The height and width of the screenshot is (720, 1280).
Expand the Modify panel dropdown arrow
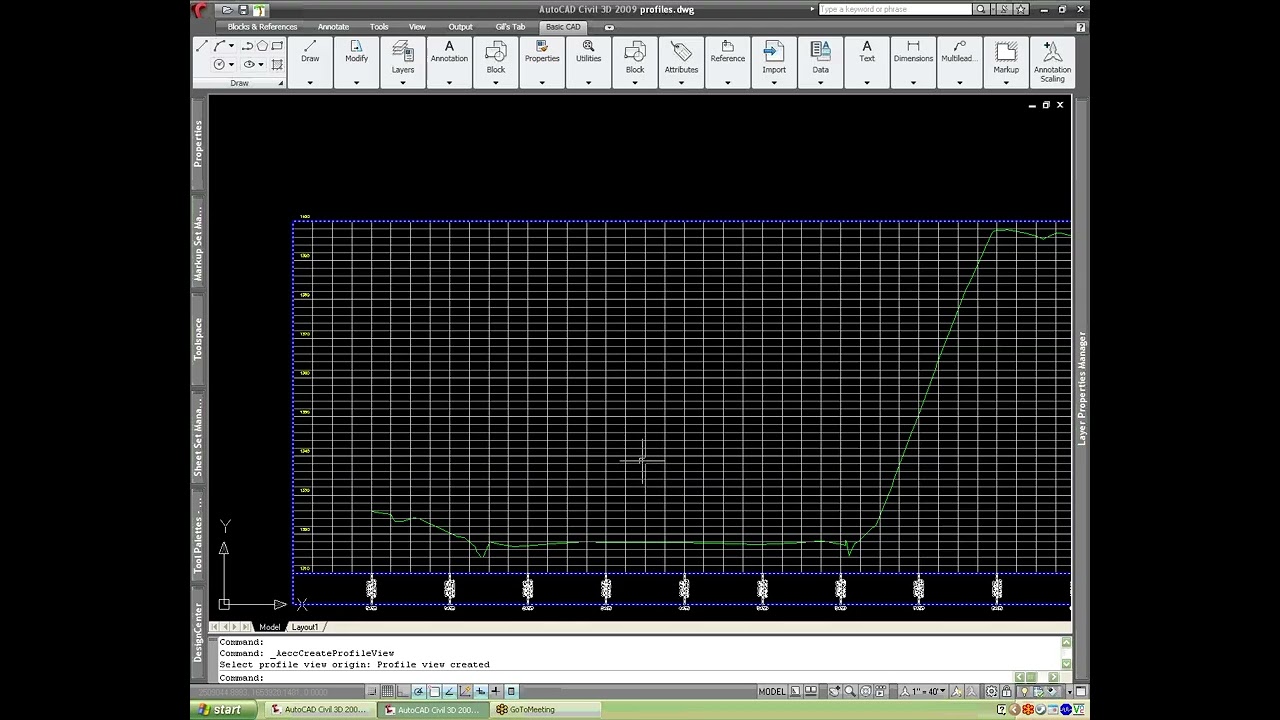pos(356,82)
